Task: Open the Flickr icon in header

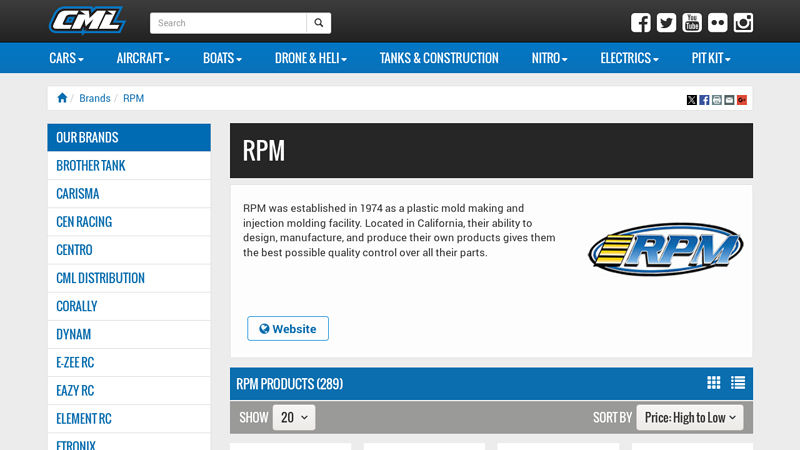Action: coord(717,23)
